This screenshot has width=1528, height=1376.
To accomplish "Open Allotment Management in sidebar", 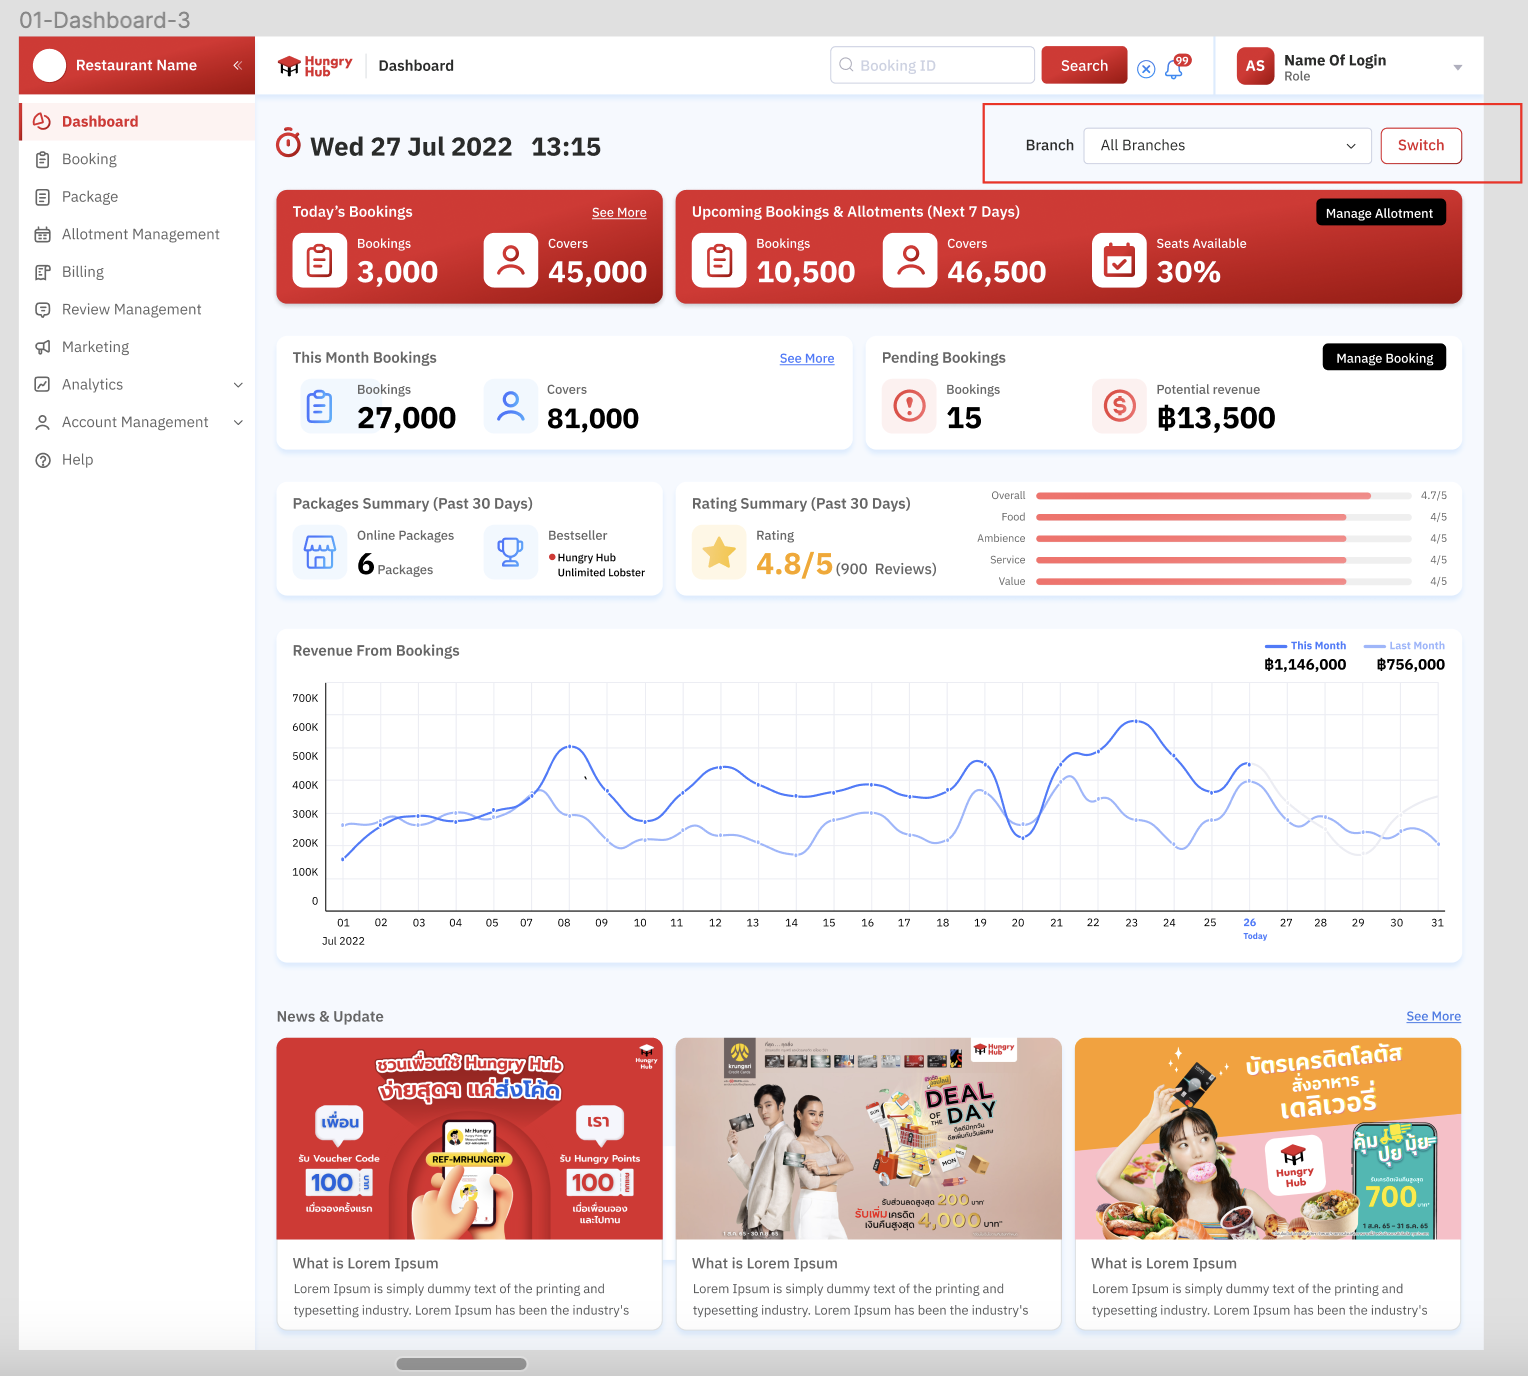I will (x=140, y=234).
